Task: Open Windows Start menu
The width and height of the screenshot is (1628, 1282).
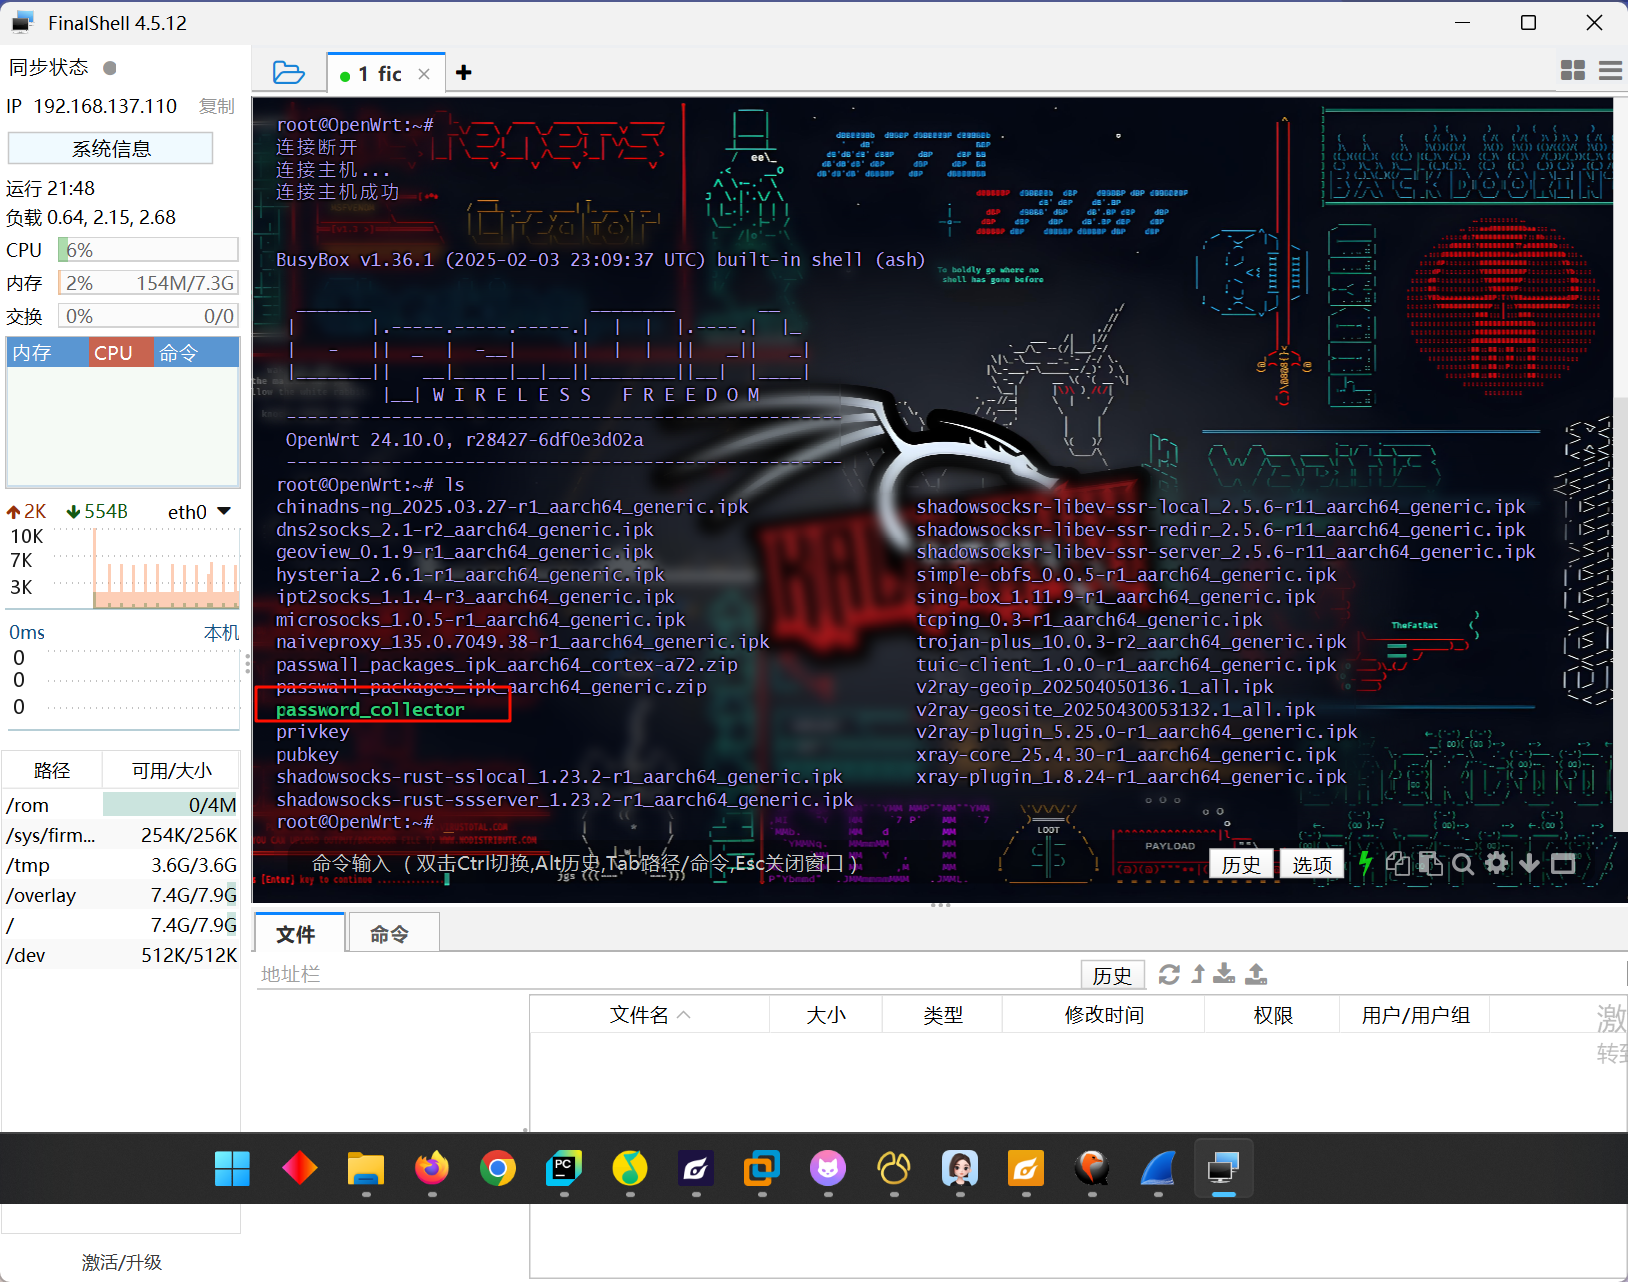Action: point(232,1168)
